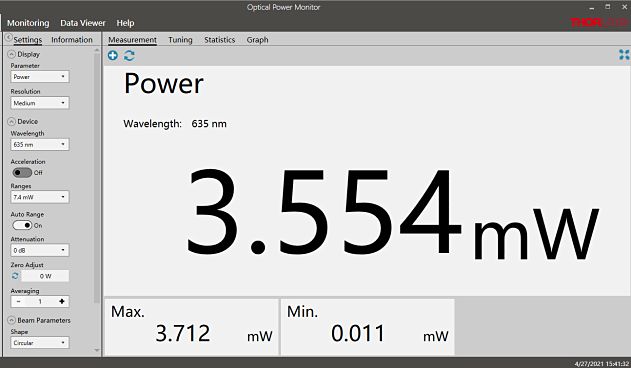Open the Attenuation dropdown showing 0 dB
The image size is (631, 368).
tap(39, 250)
